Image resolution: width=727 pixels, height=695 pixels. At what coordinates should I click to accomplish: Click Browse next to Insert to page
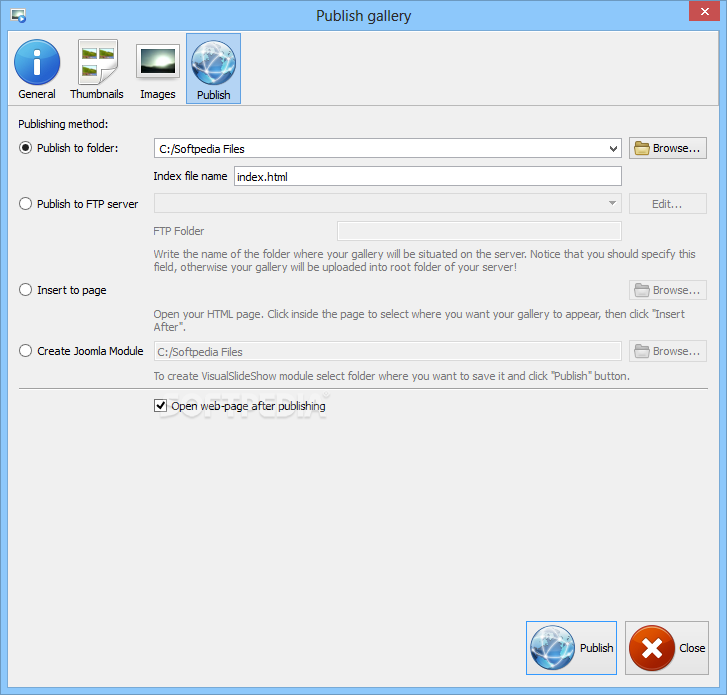668,290
